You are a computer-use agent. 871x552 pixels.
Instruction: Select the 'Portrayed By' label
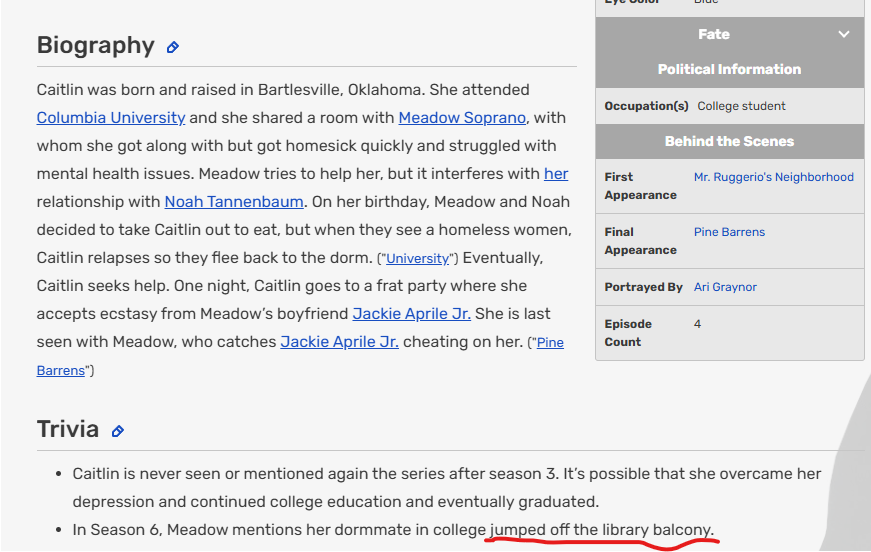643,287
